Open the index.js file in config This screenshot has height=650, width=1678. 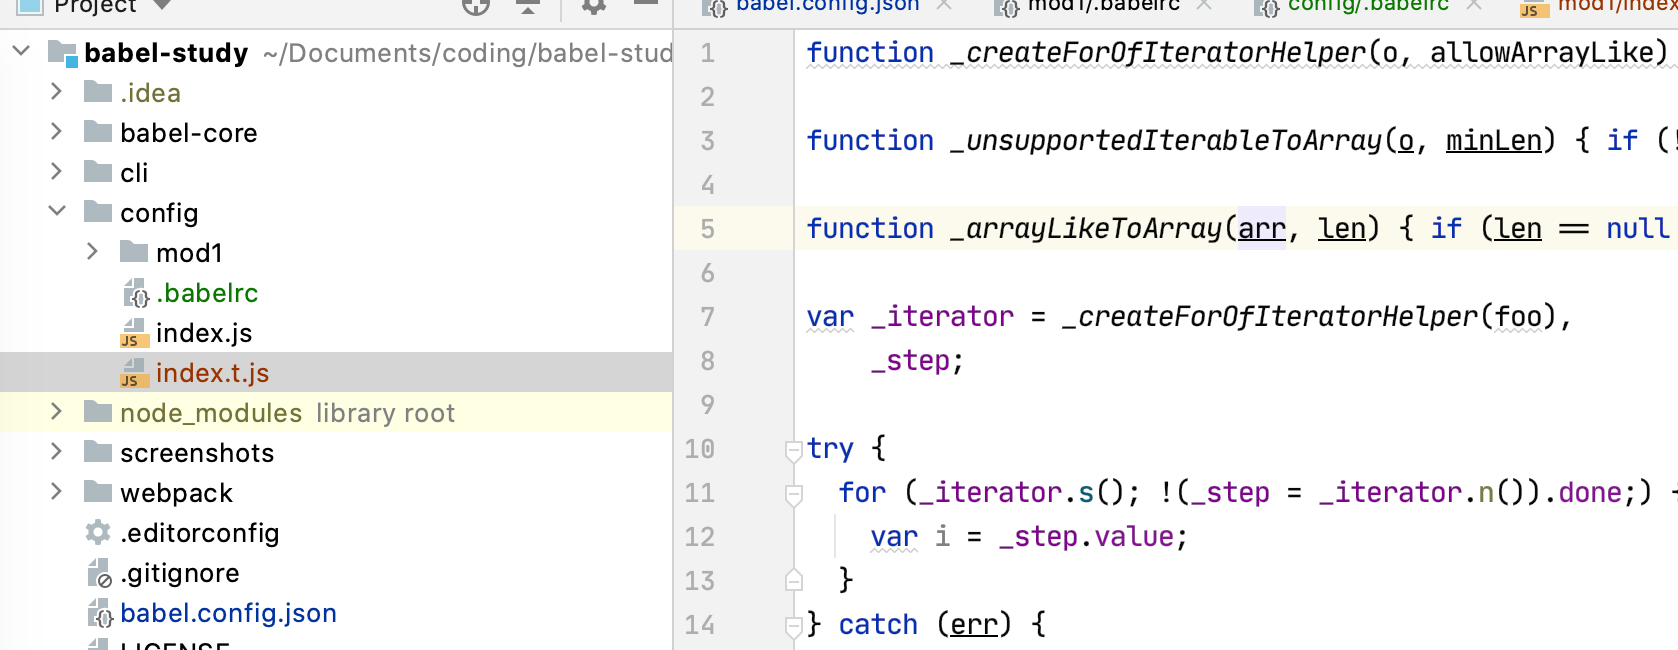pyautogui.click(x=204, y=333)
